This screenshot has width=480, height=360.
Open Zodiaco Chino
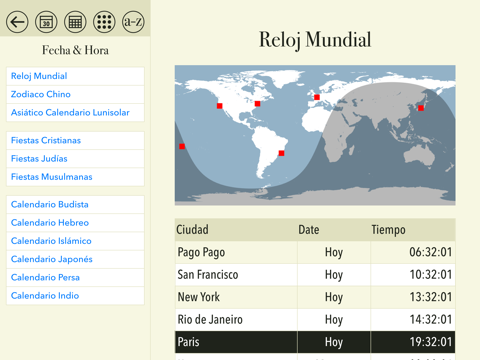pos(75,94)
